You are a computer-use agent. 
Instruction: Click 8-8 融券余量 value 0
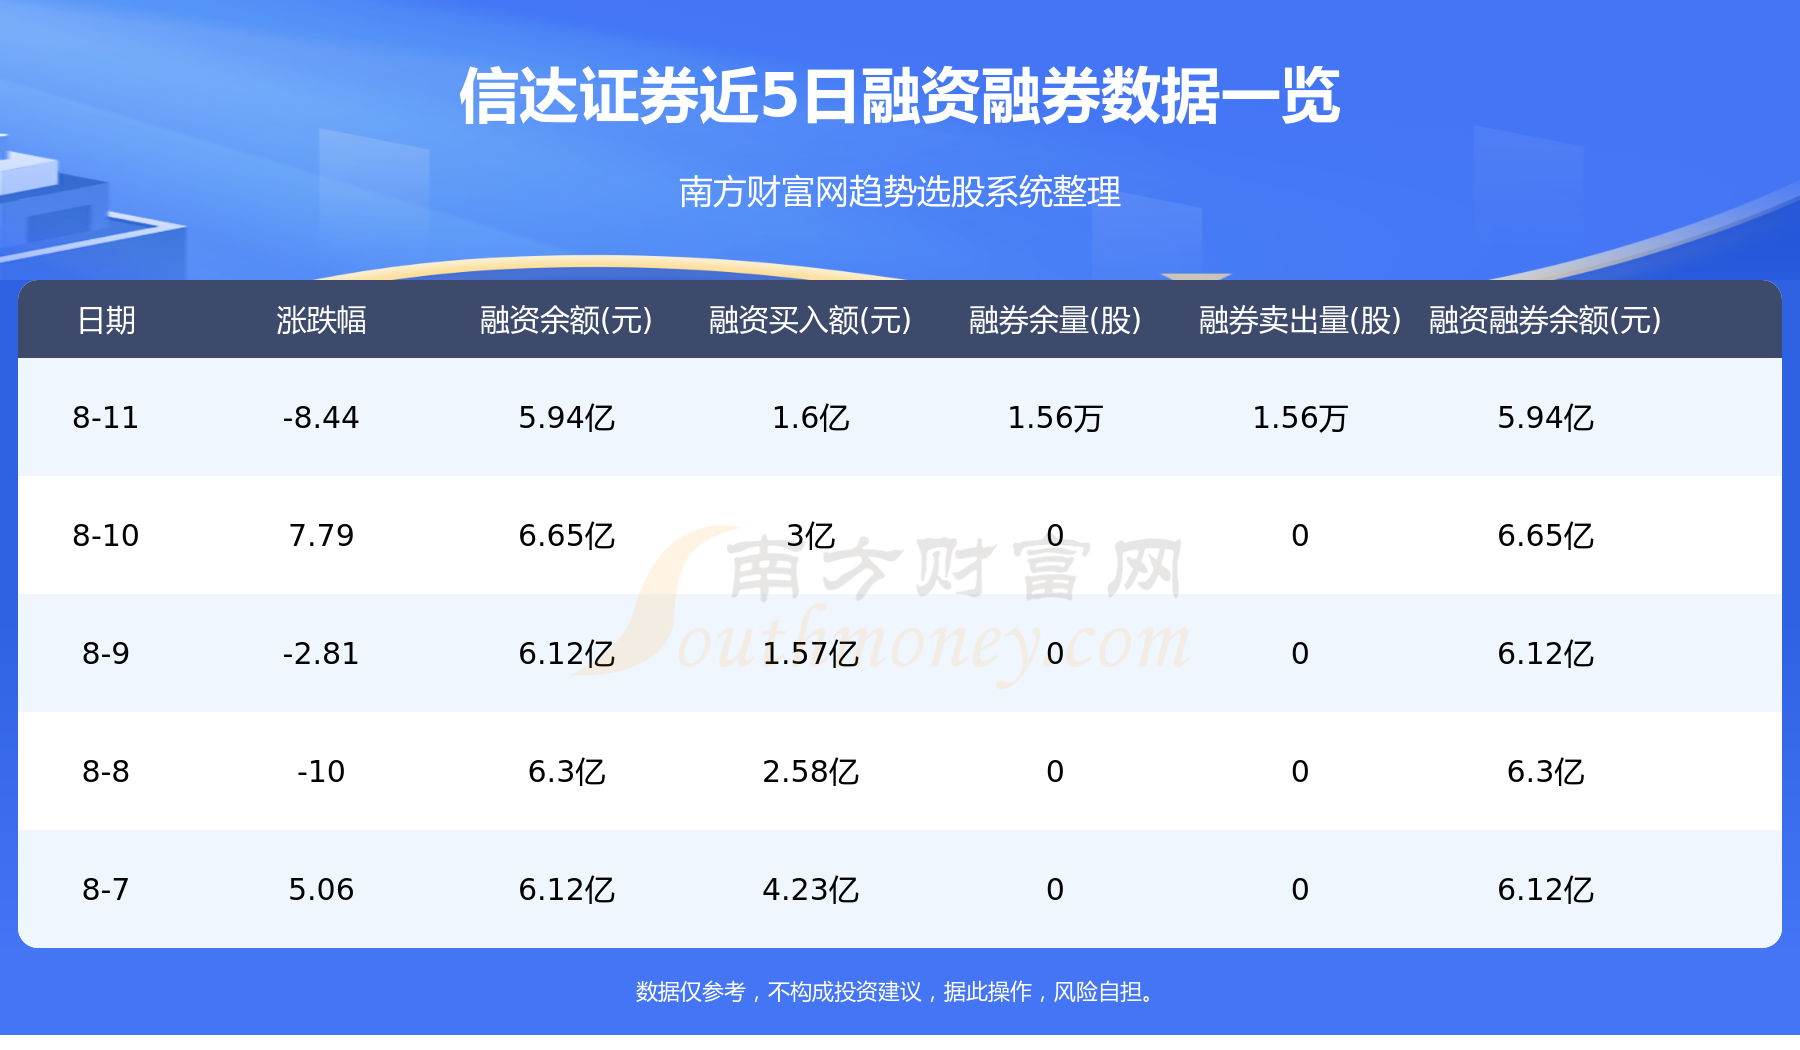coord(1055,771)
